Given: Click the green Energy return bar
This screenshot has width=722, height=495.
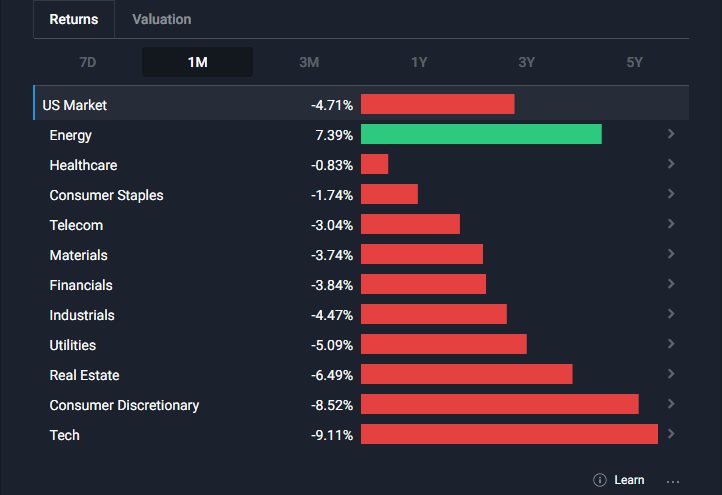Looking at the screenshot, I should pos(481,134).
